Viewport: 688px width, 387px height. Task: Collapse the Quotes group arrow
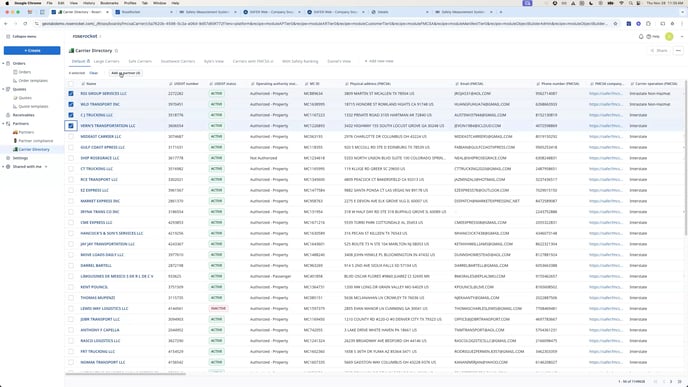4,90
